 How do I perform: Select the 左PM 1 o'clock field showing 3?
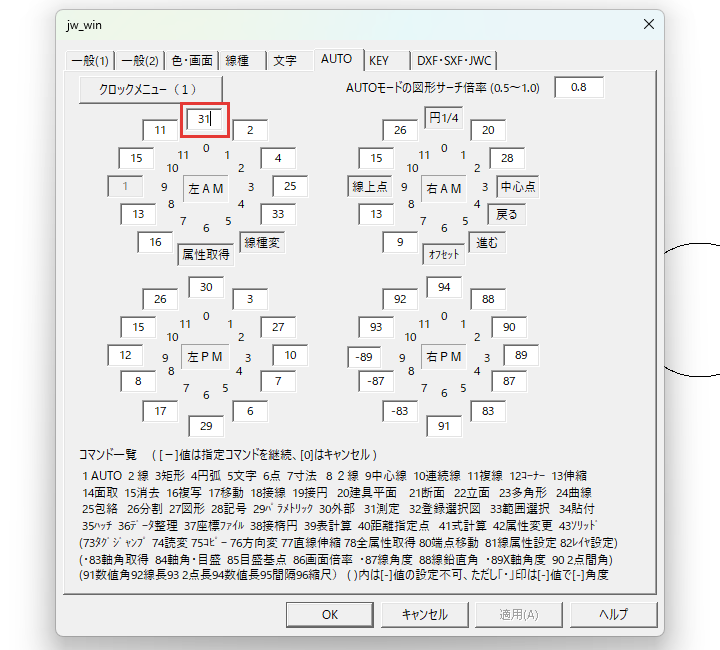tap(250, 299)
